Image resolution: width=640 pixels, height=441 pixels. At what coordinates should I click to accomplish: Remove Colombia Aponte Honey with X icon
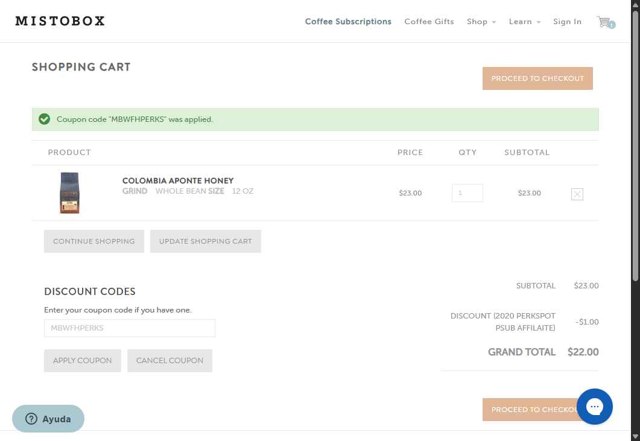tap(577, 194)
